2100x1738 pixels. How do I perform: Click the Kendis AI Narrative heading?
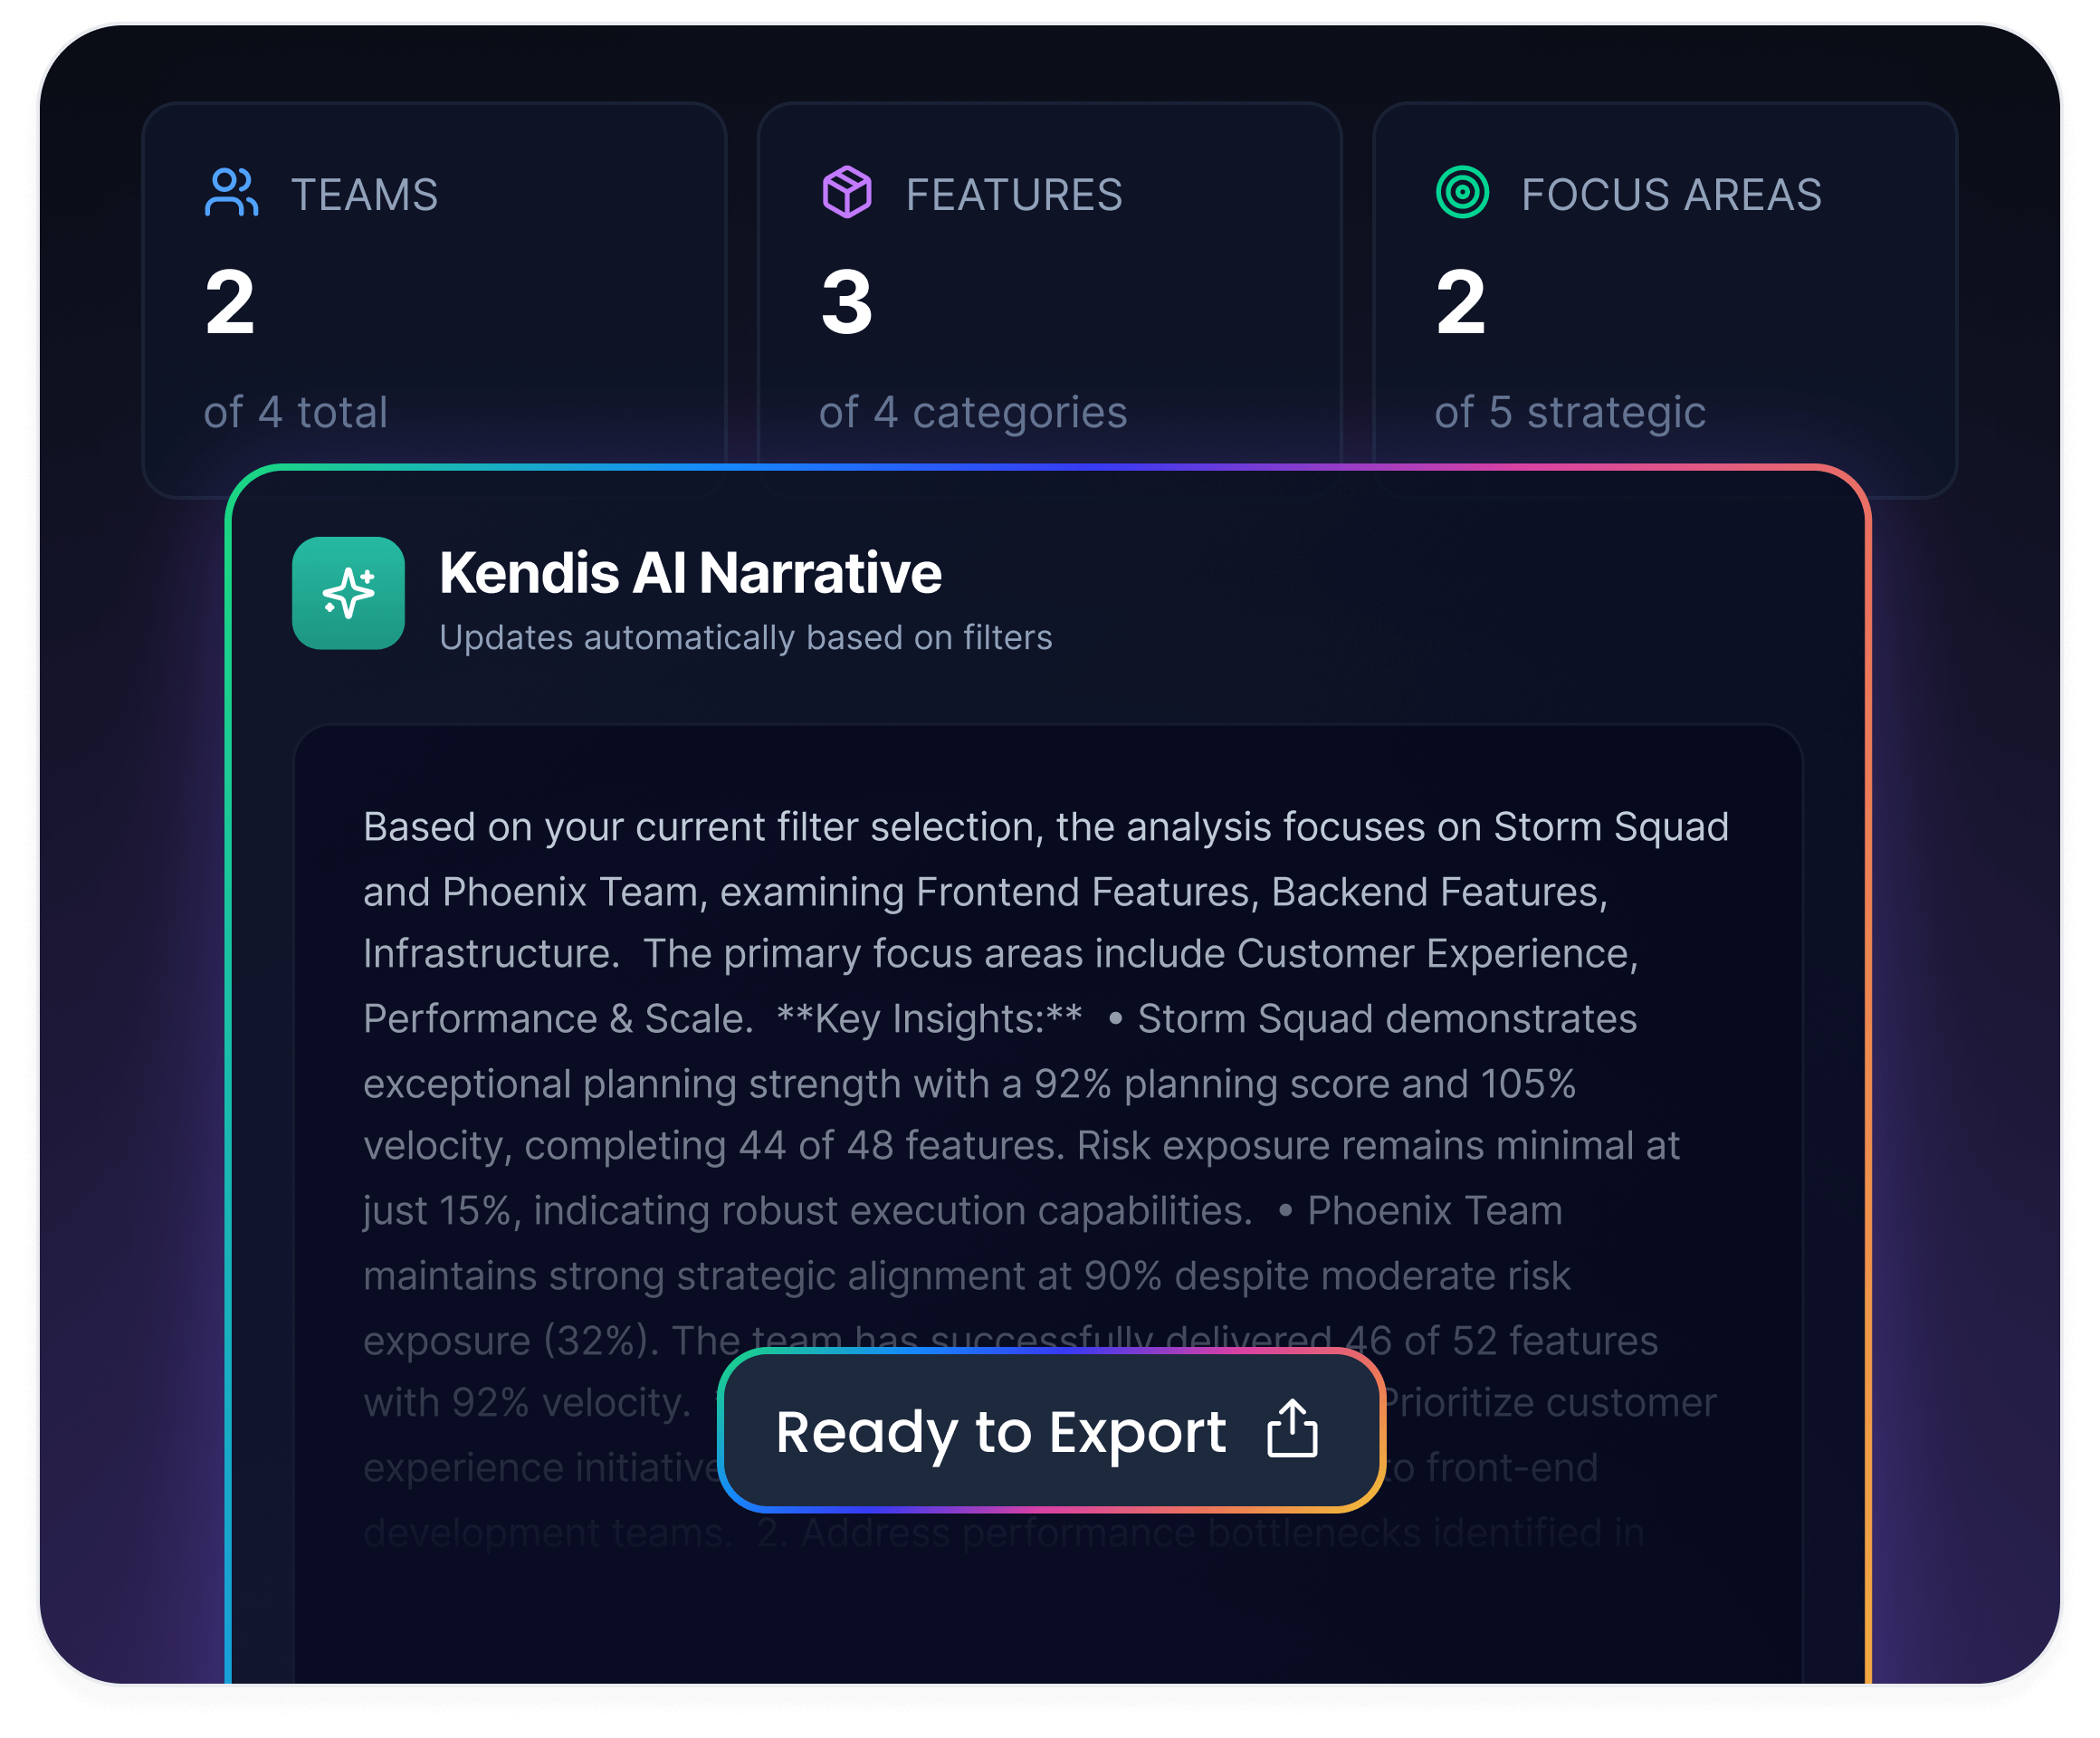click(x=690, y=573)
